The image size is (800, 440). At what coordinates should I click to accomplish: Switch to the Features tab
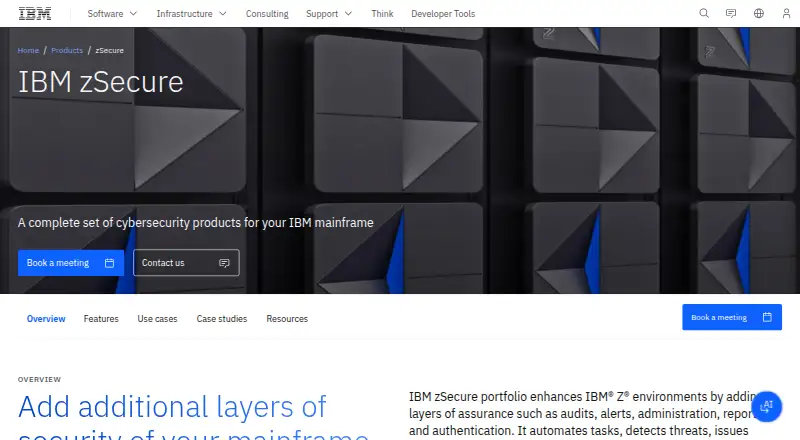point(101,319)
